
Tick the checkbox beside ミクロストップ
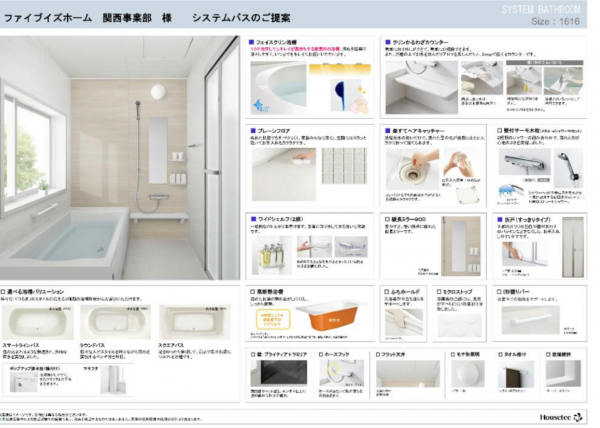point(439,292)
